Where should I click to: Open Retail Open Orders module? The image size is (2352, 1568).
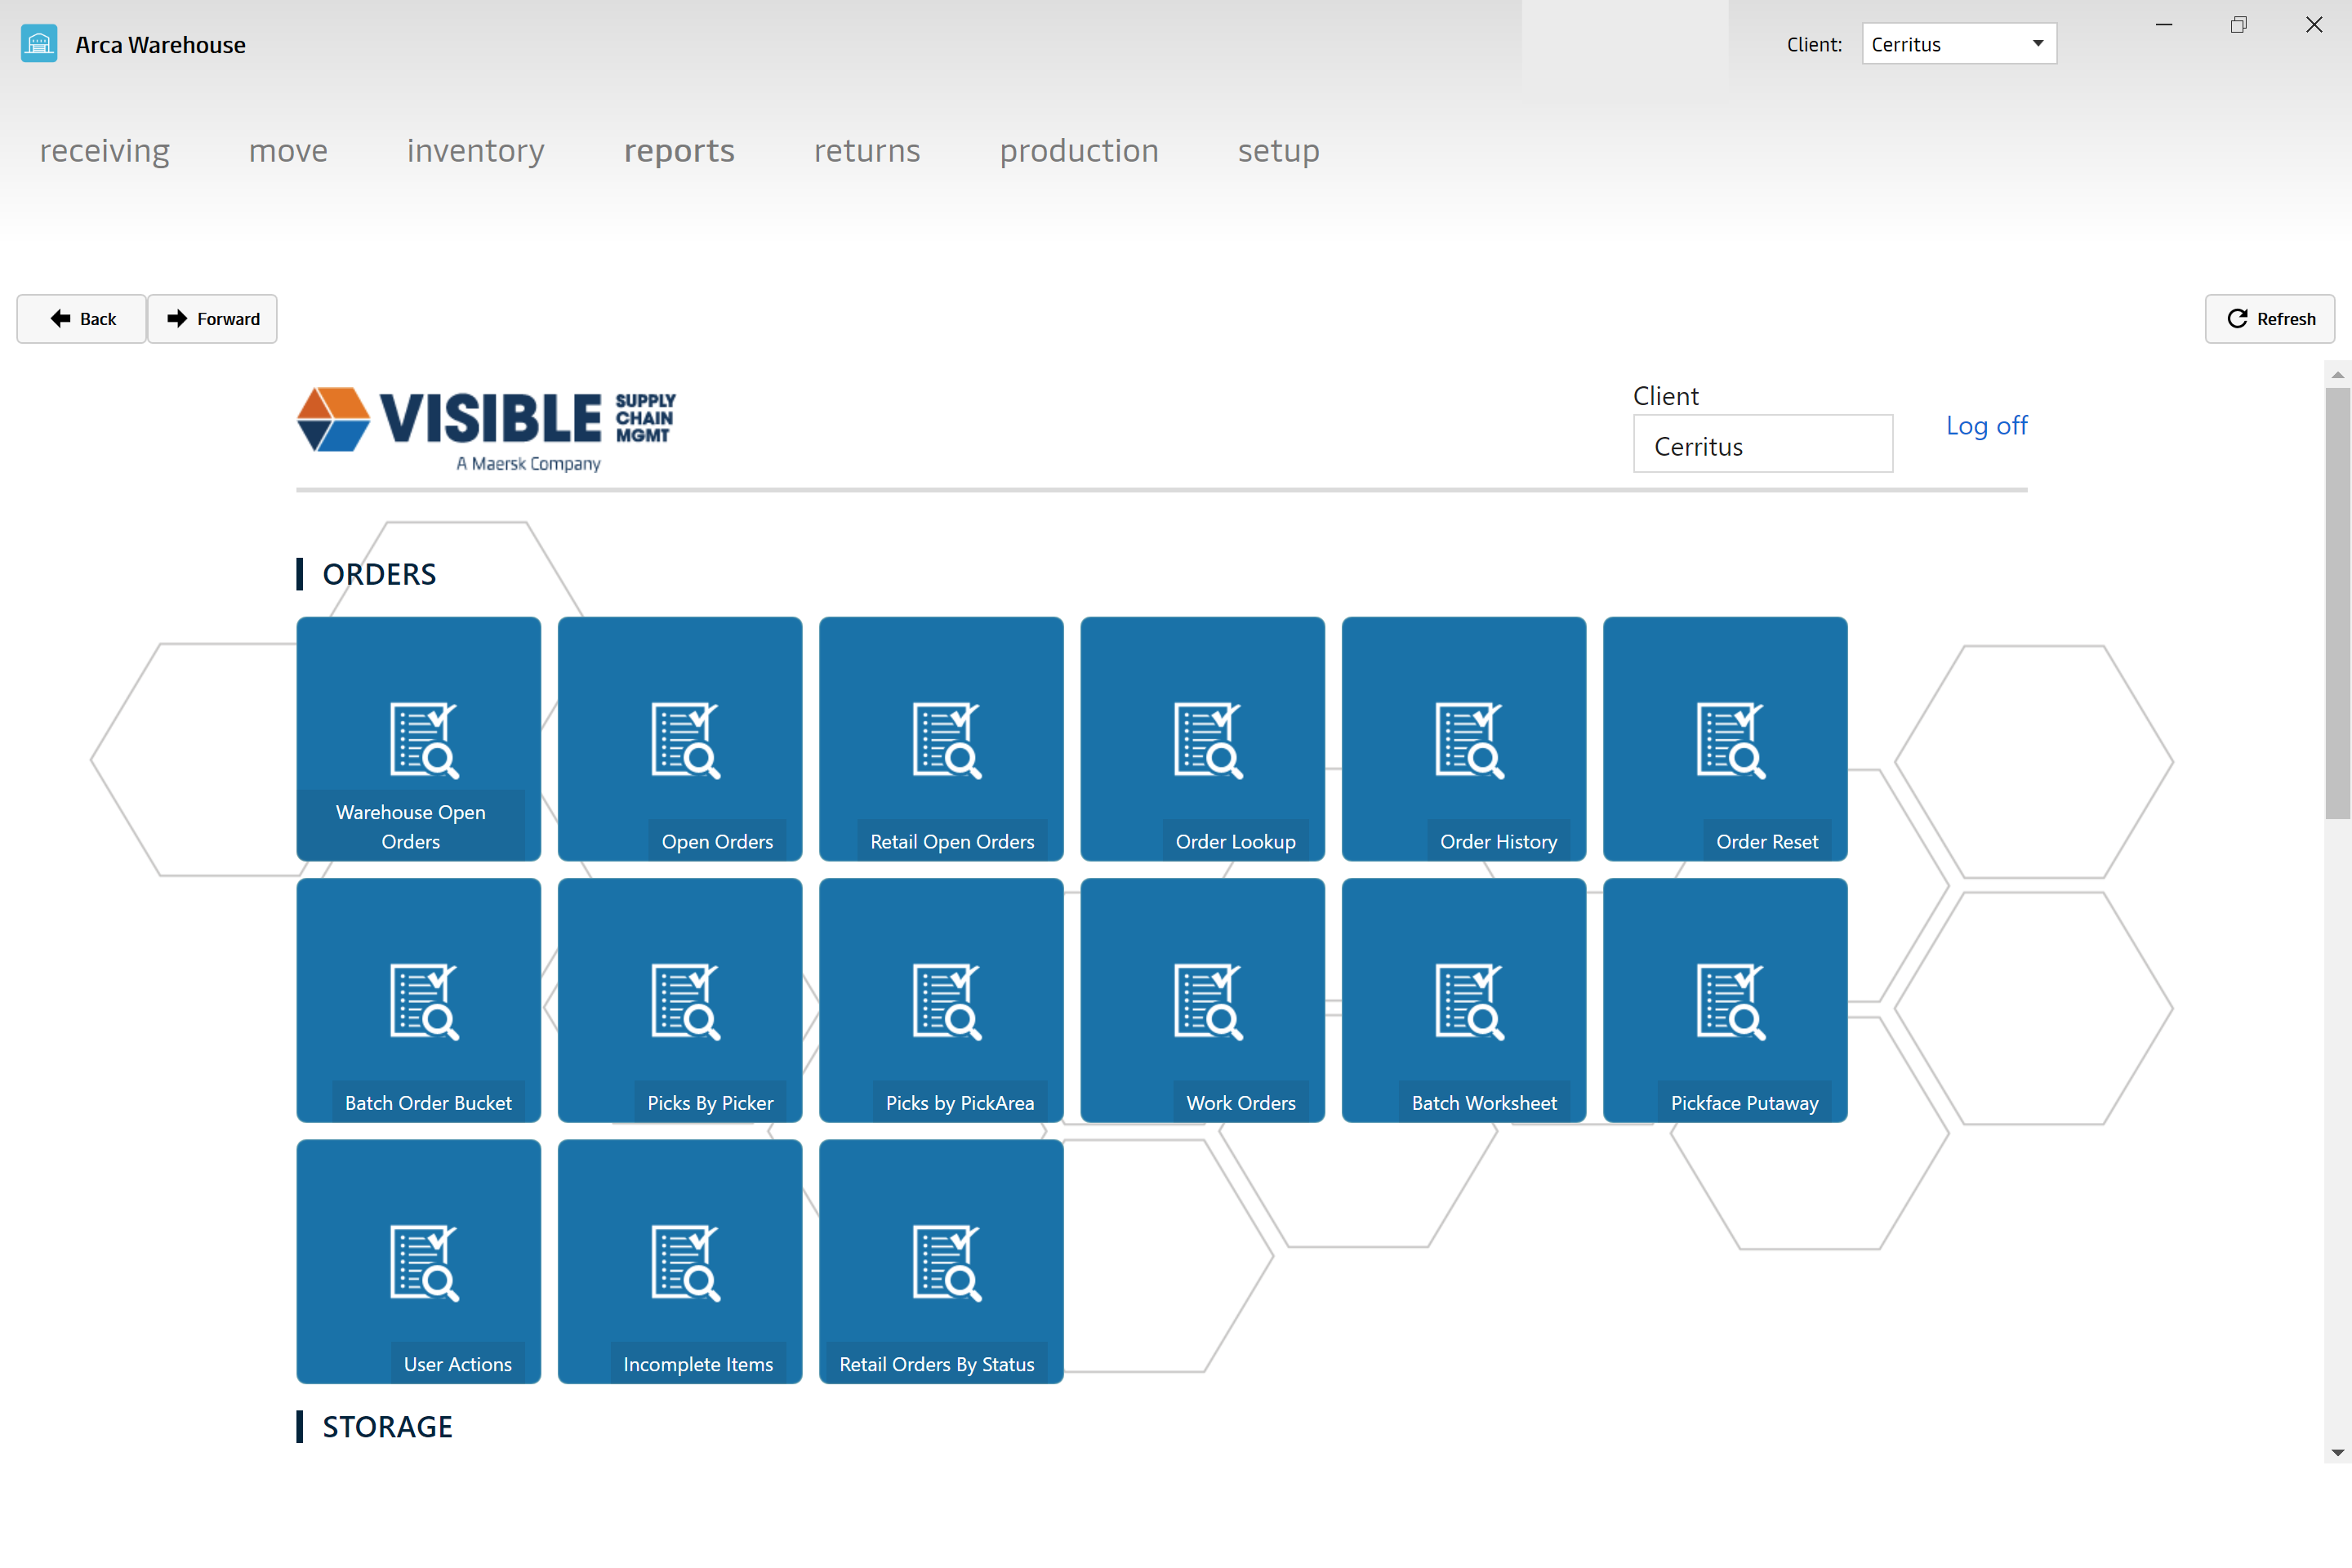tap(942, 737)
